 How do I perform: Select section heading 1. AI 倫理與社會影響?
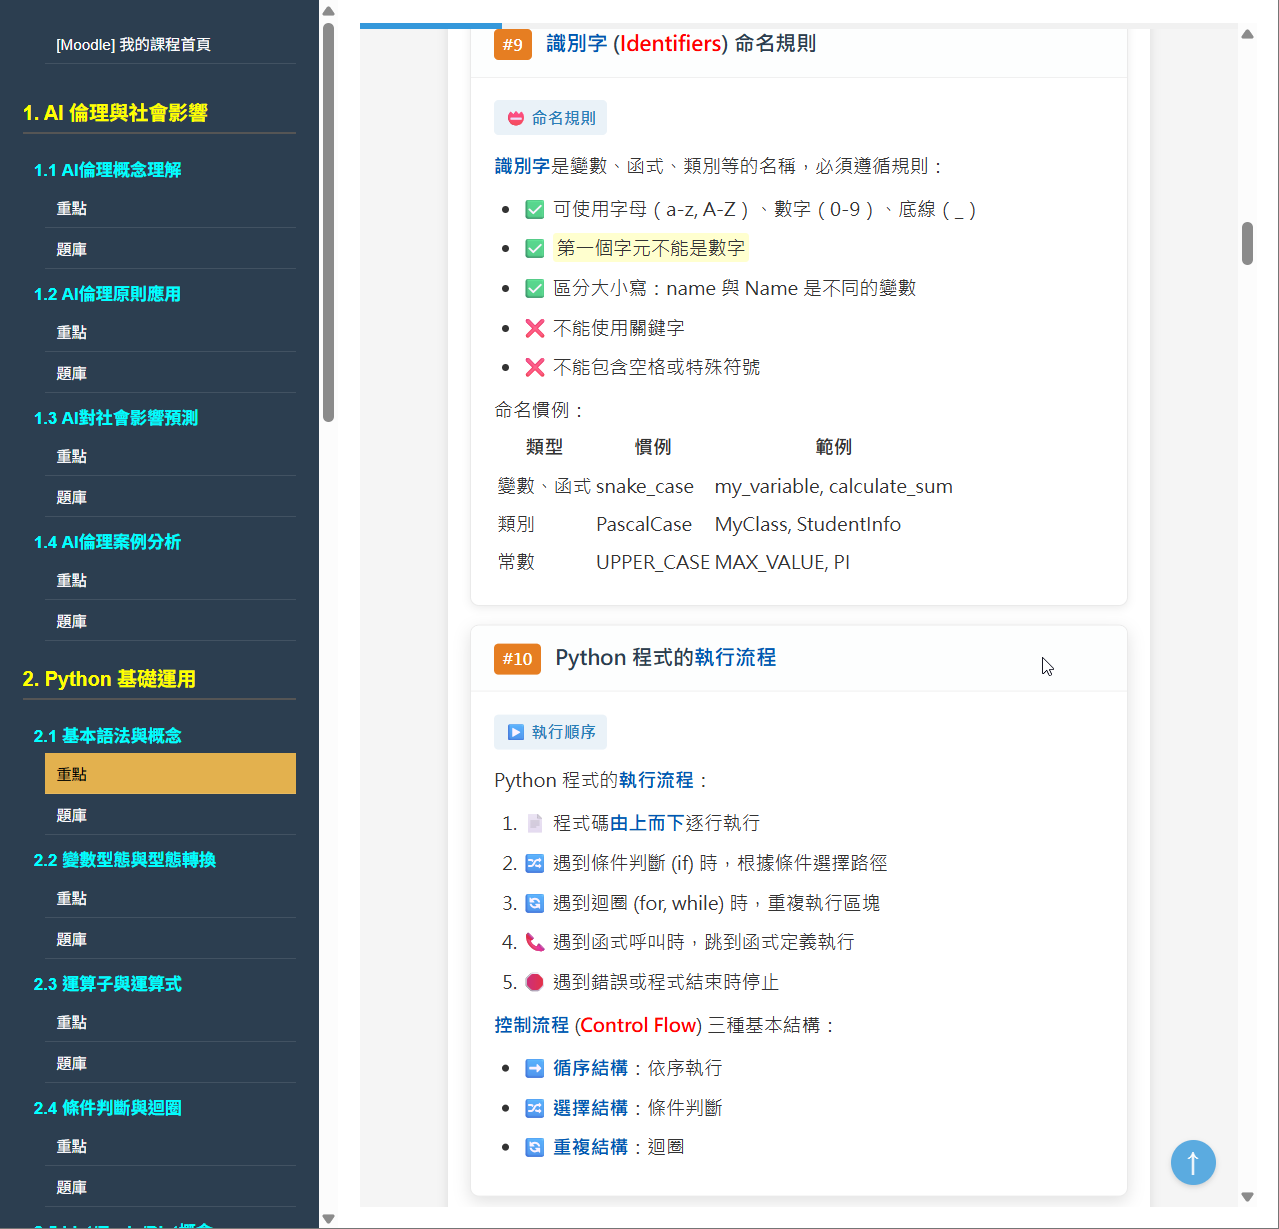115,113
